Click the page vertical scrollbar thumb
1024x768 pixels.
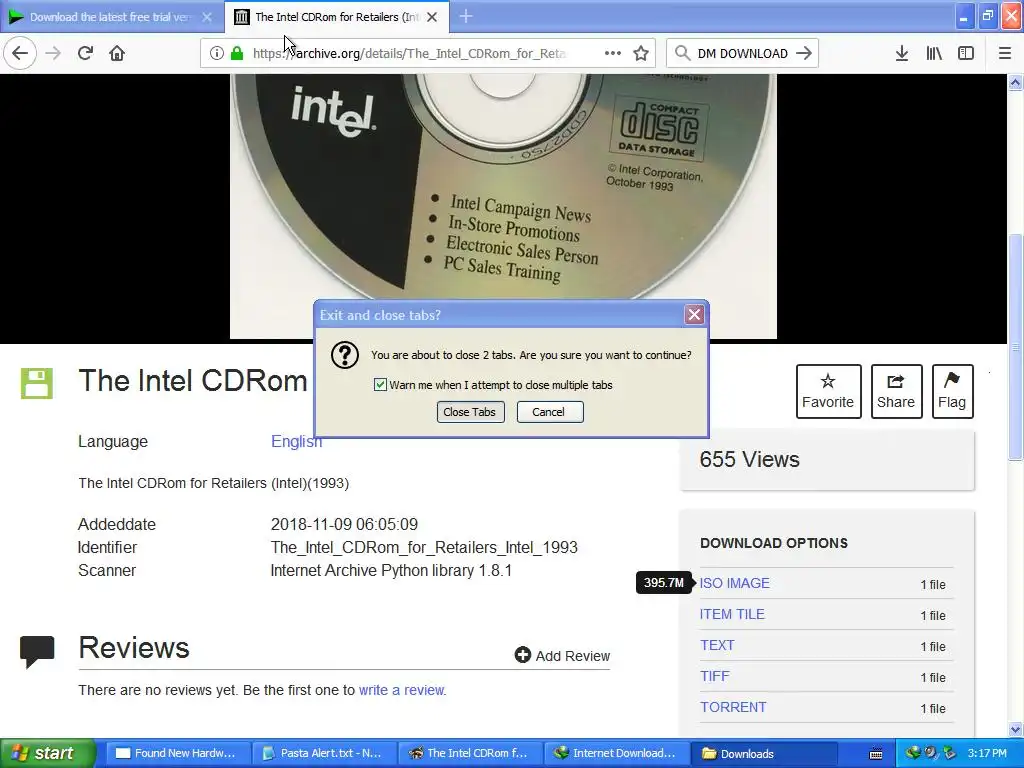1016,346
